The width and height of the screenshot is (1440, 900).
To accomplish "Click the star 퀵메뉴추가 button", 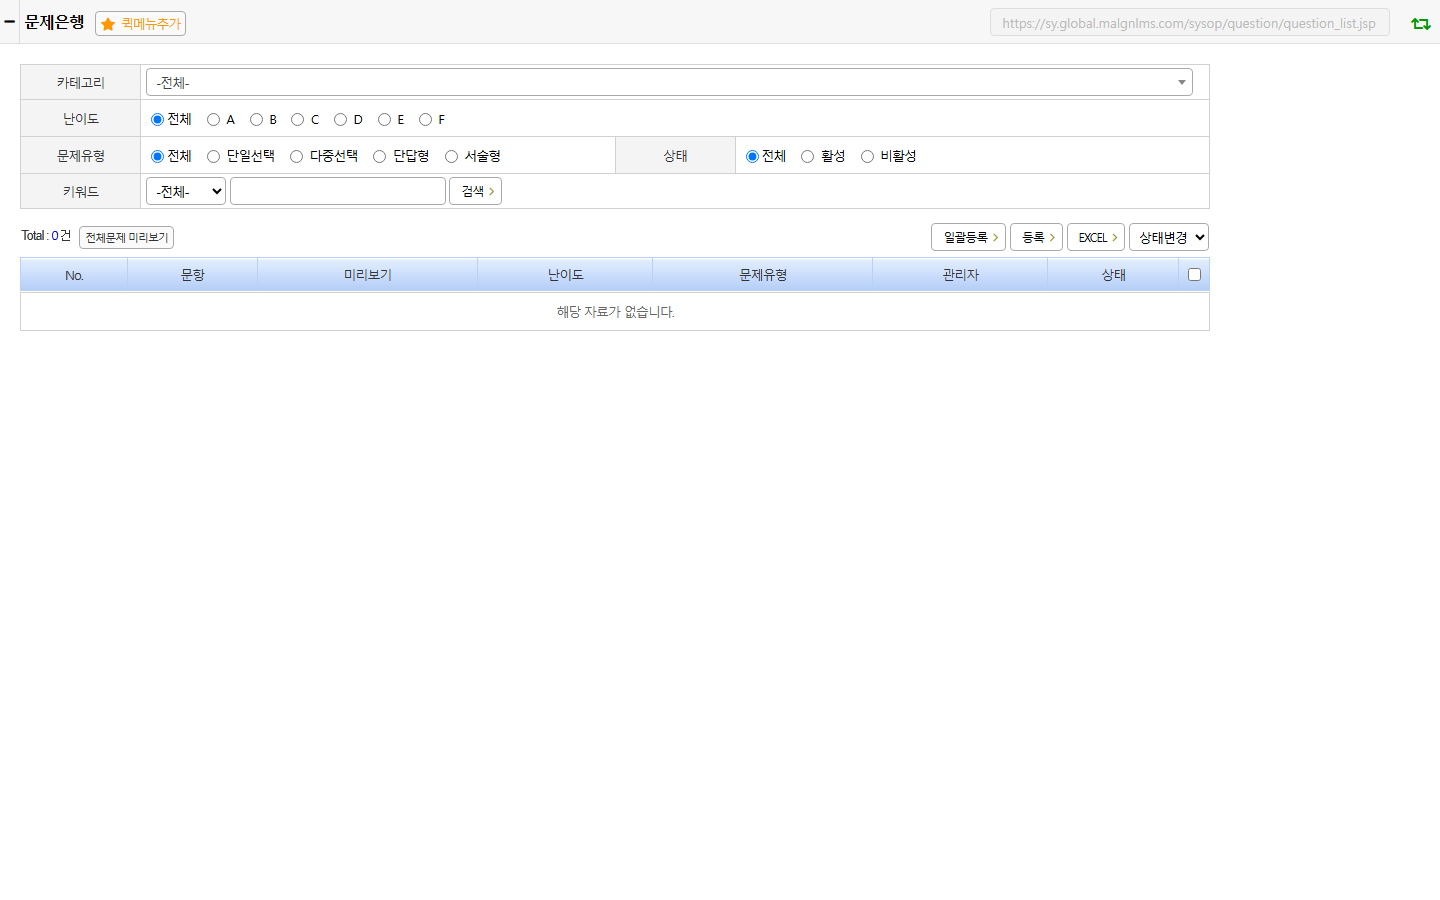I will pyautogui.click(x=140, y=23).
